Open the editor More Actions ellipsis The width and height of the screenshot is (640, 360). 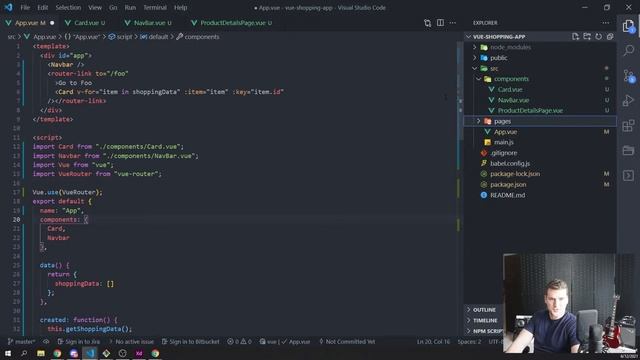(453, 23)
